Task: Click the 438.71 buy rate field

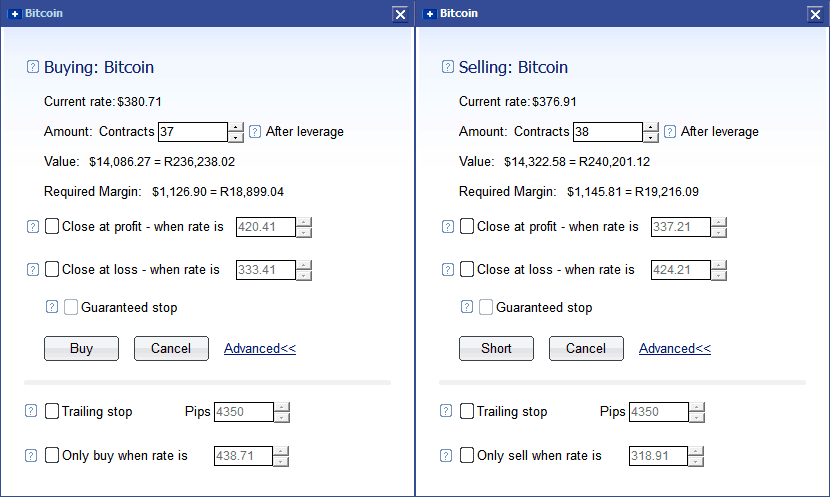Action: pos(243,456)
